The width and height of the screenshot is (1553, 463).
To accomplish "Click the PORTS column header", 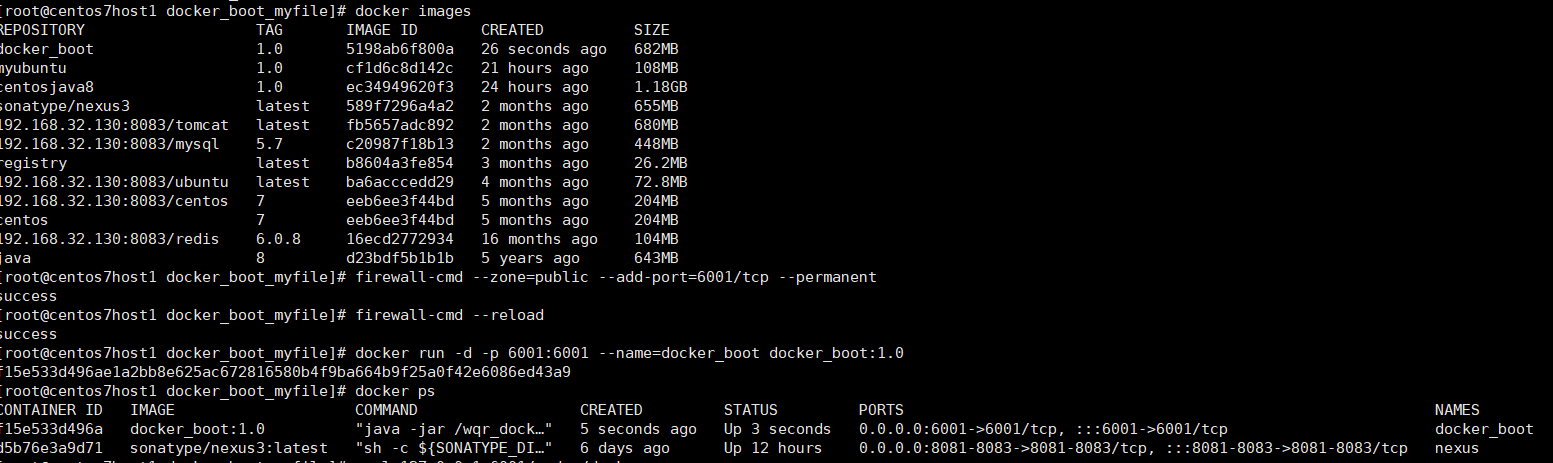I will [x=881, y=410].
